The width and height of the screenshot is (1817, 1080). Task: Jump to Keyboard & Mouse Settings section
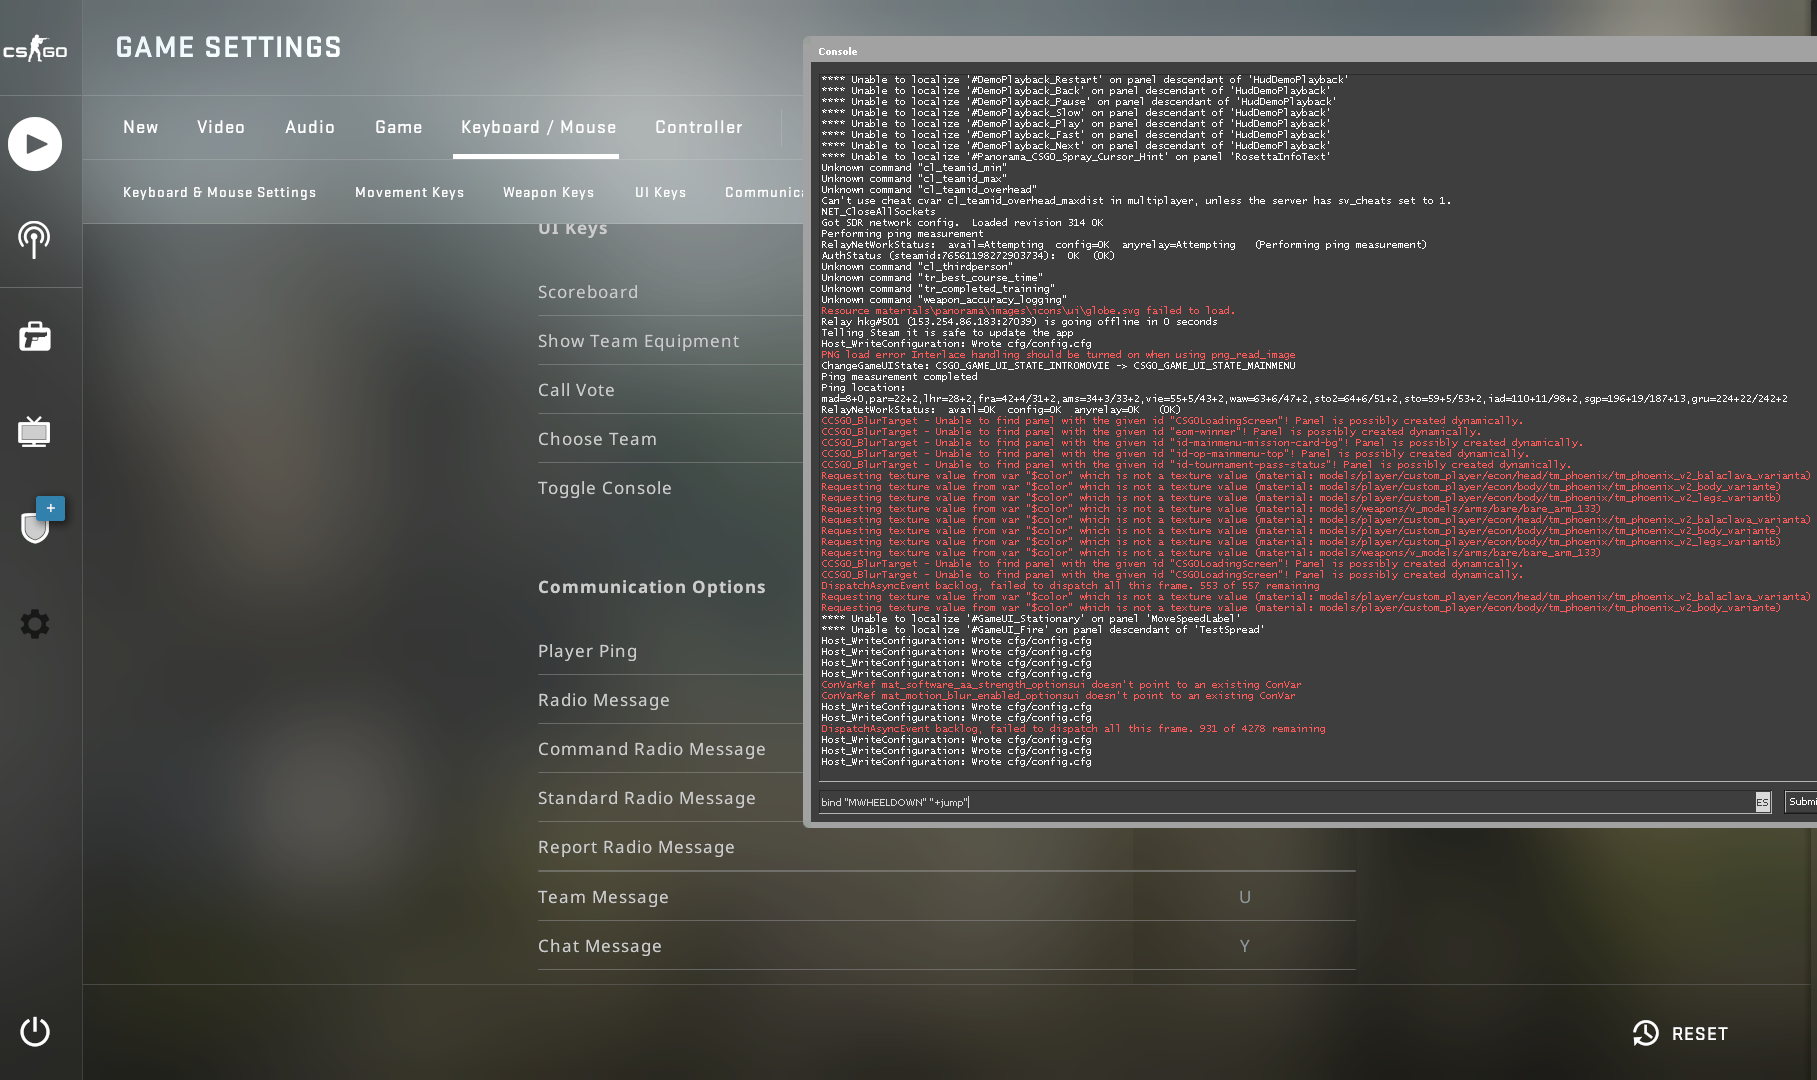point(219,192)
